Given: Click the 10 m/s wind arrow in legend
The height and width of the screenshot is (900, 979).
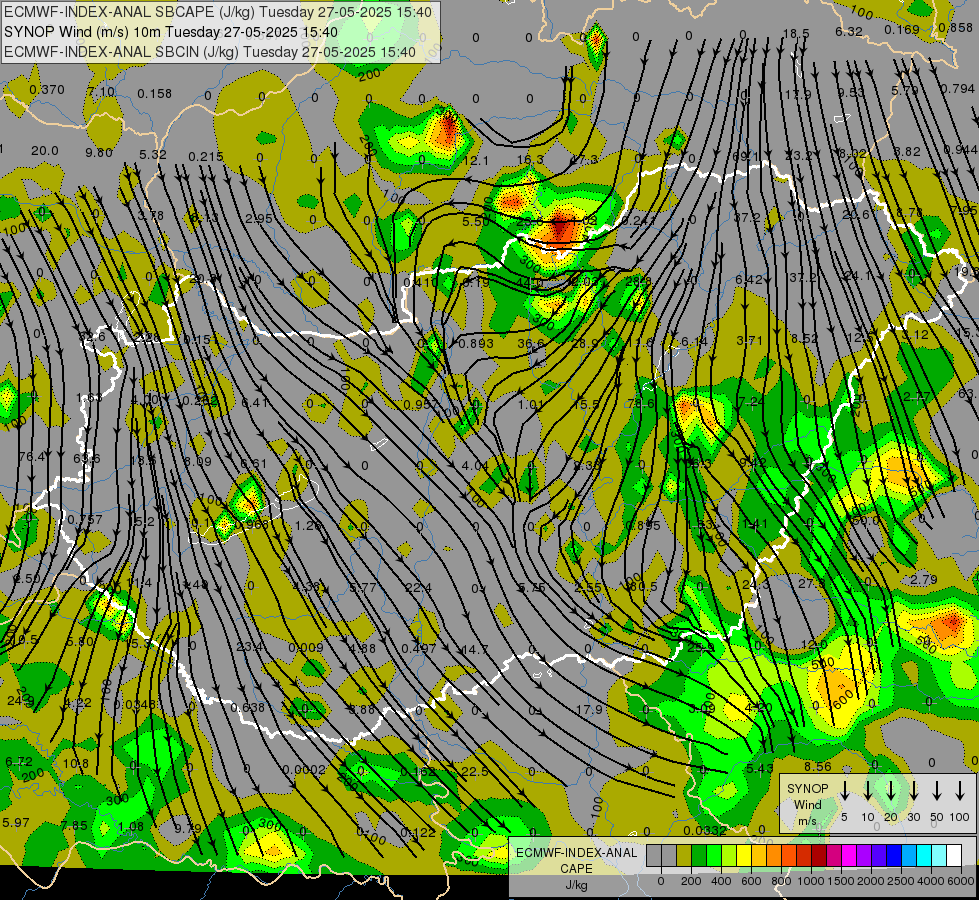Looking at the screenshot, I should tap(867, 791).
